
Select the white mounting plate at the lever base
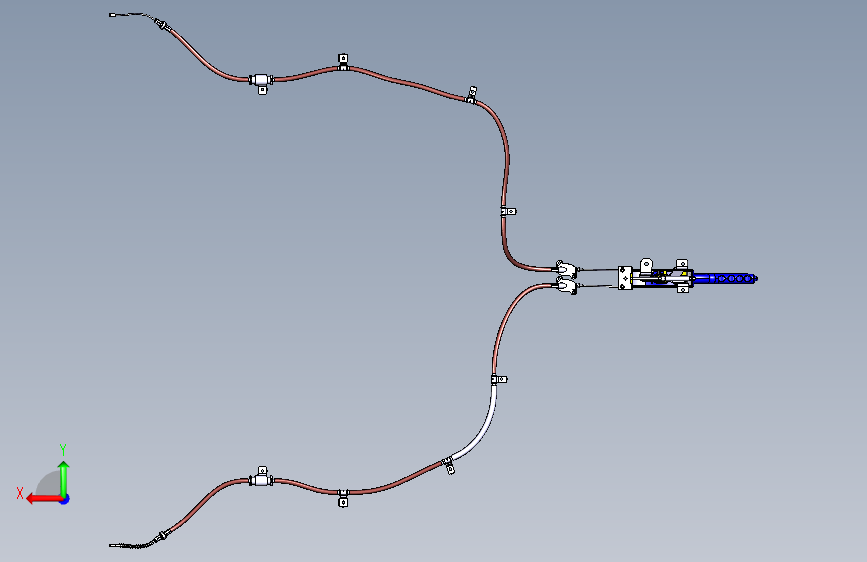[625, 278]
